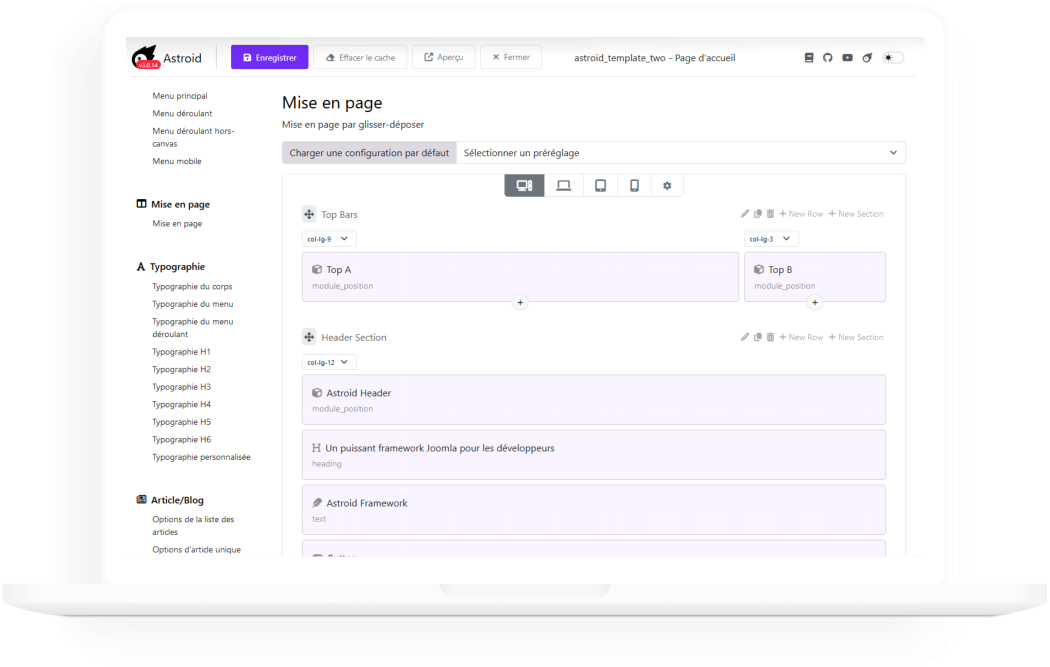Viewport: 1050px width, 667px height.
Task: Grab the move handle of Top Bars section
Action: pos(309,214)
